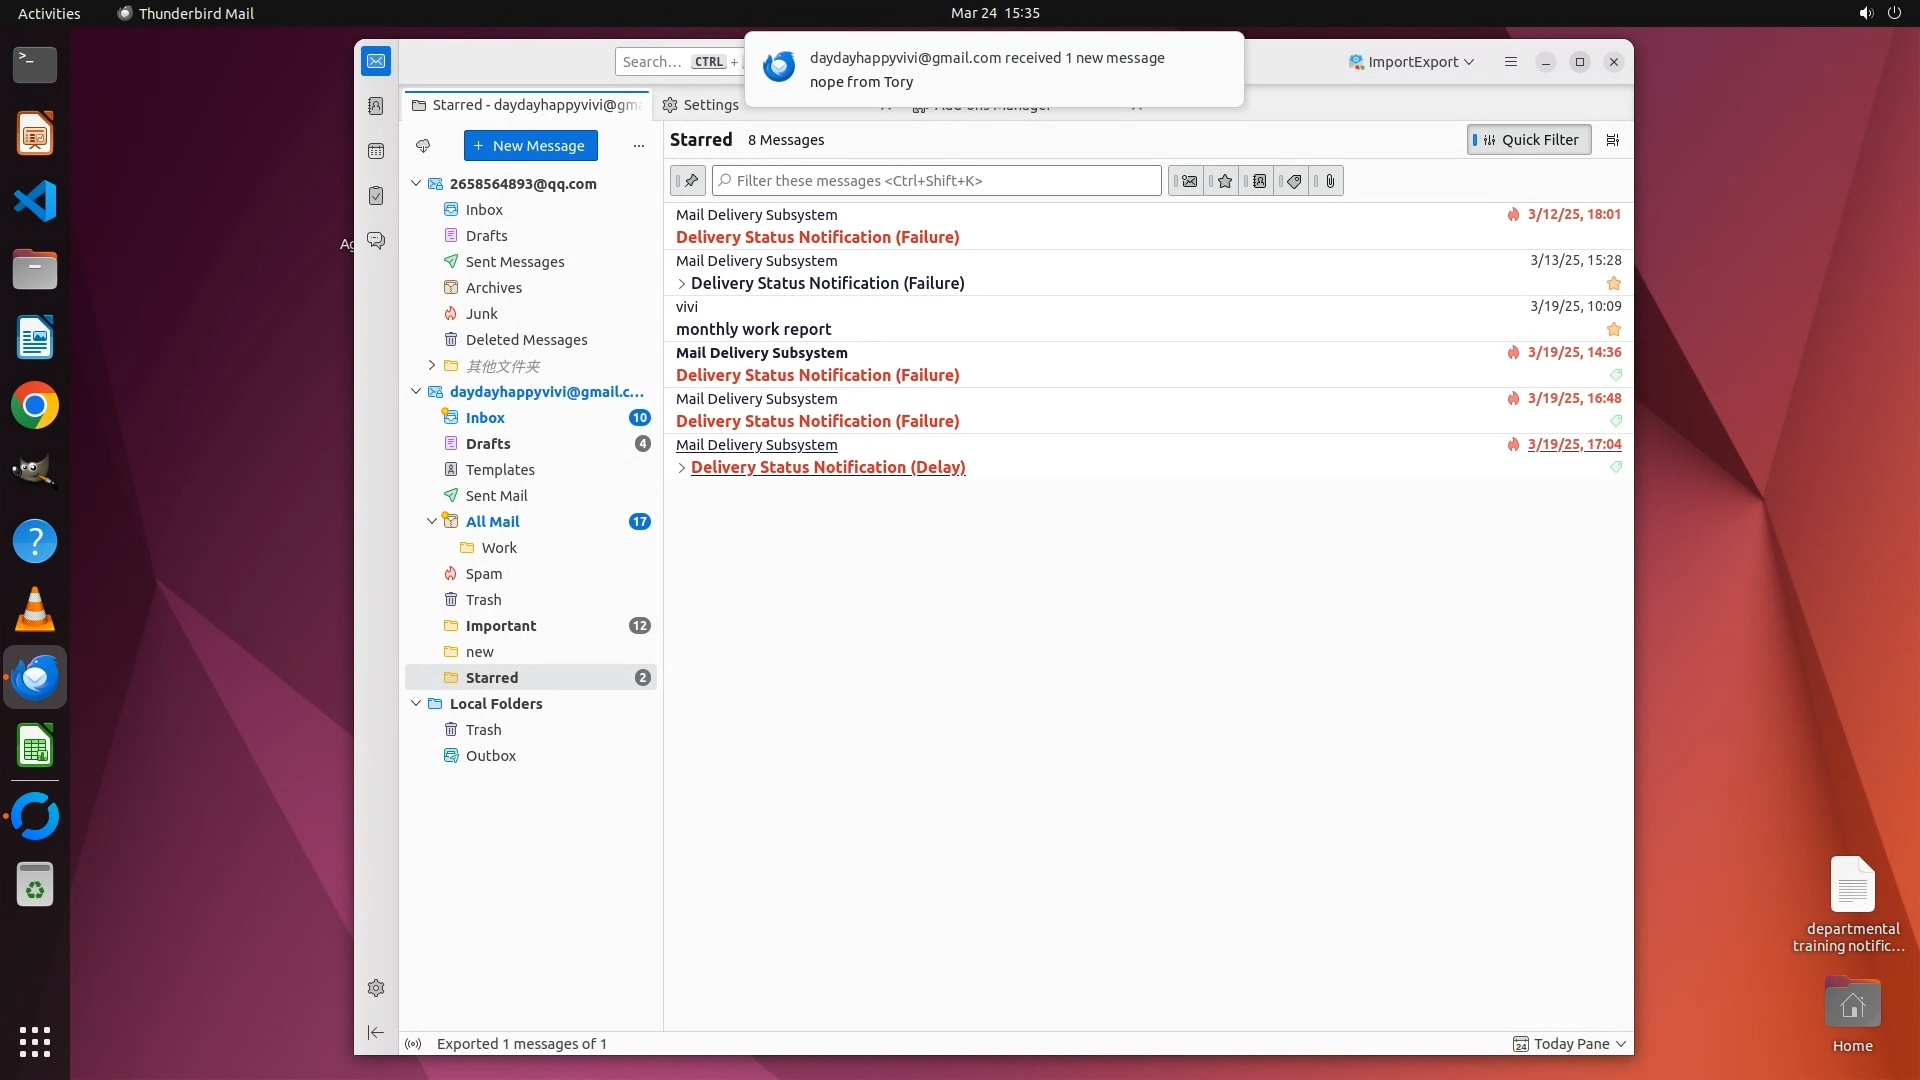Collapse the 2658564893@qq.com account tree
The width and height of the screenshot is (1920, 1080).
pos(416,184)
